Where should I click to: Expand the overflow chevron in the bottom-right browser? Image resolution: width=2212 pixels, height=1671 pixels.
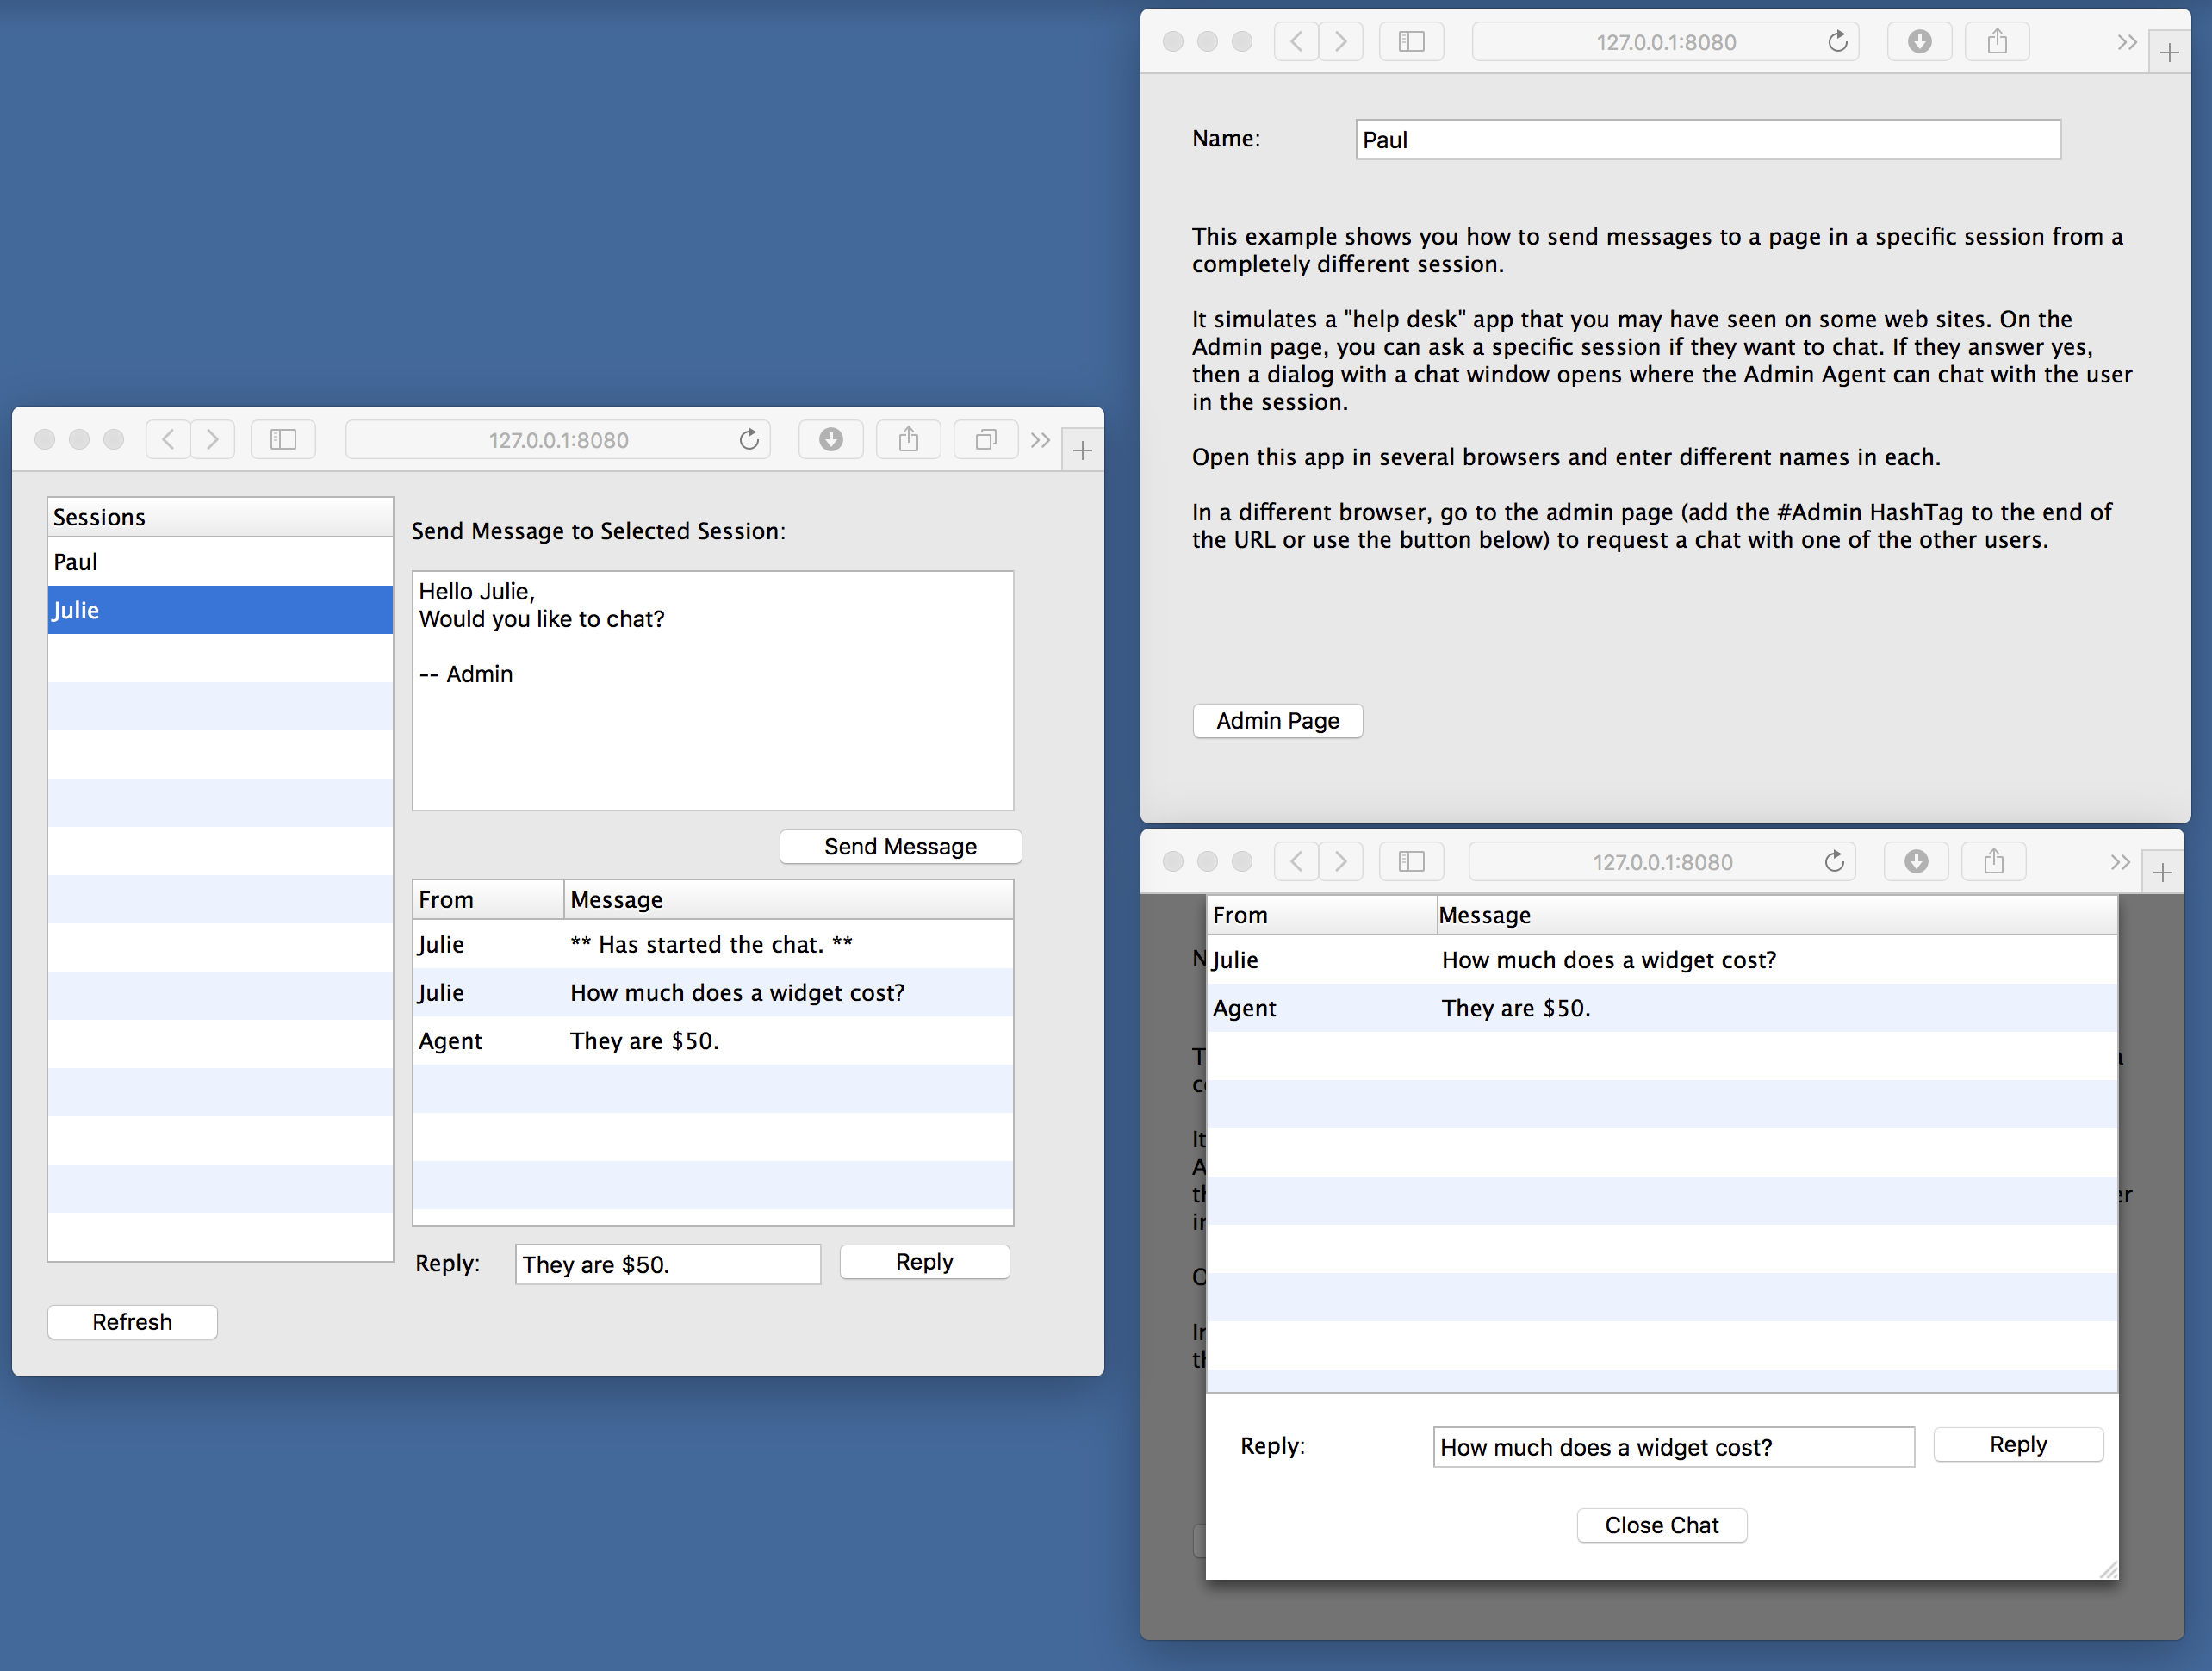[2120, 861]
